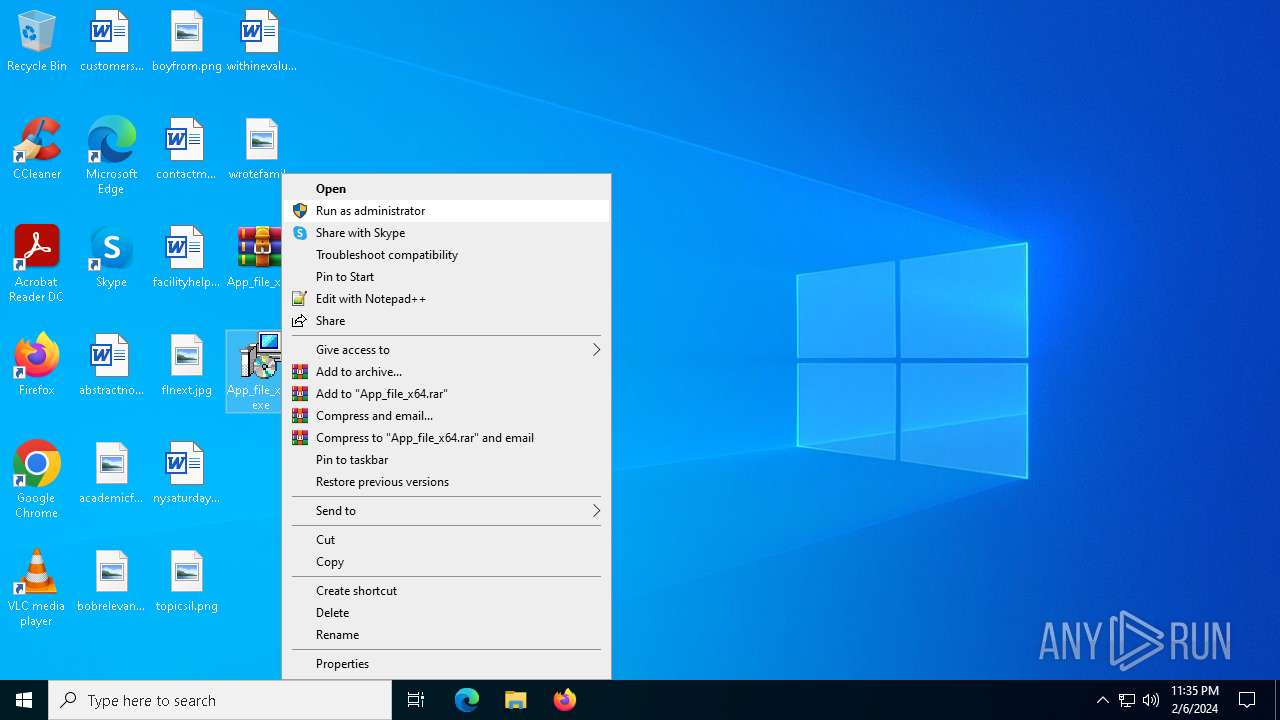Choose Properties in the context menu
This screenshot has width=1280, height=720.
(x=445, y=664)
